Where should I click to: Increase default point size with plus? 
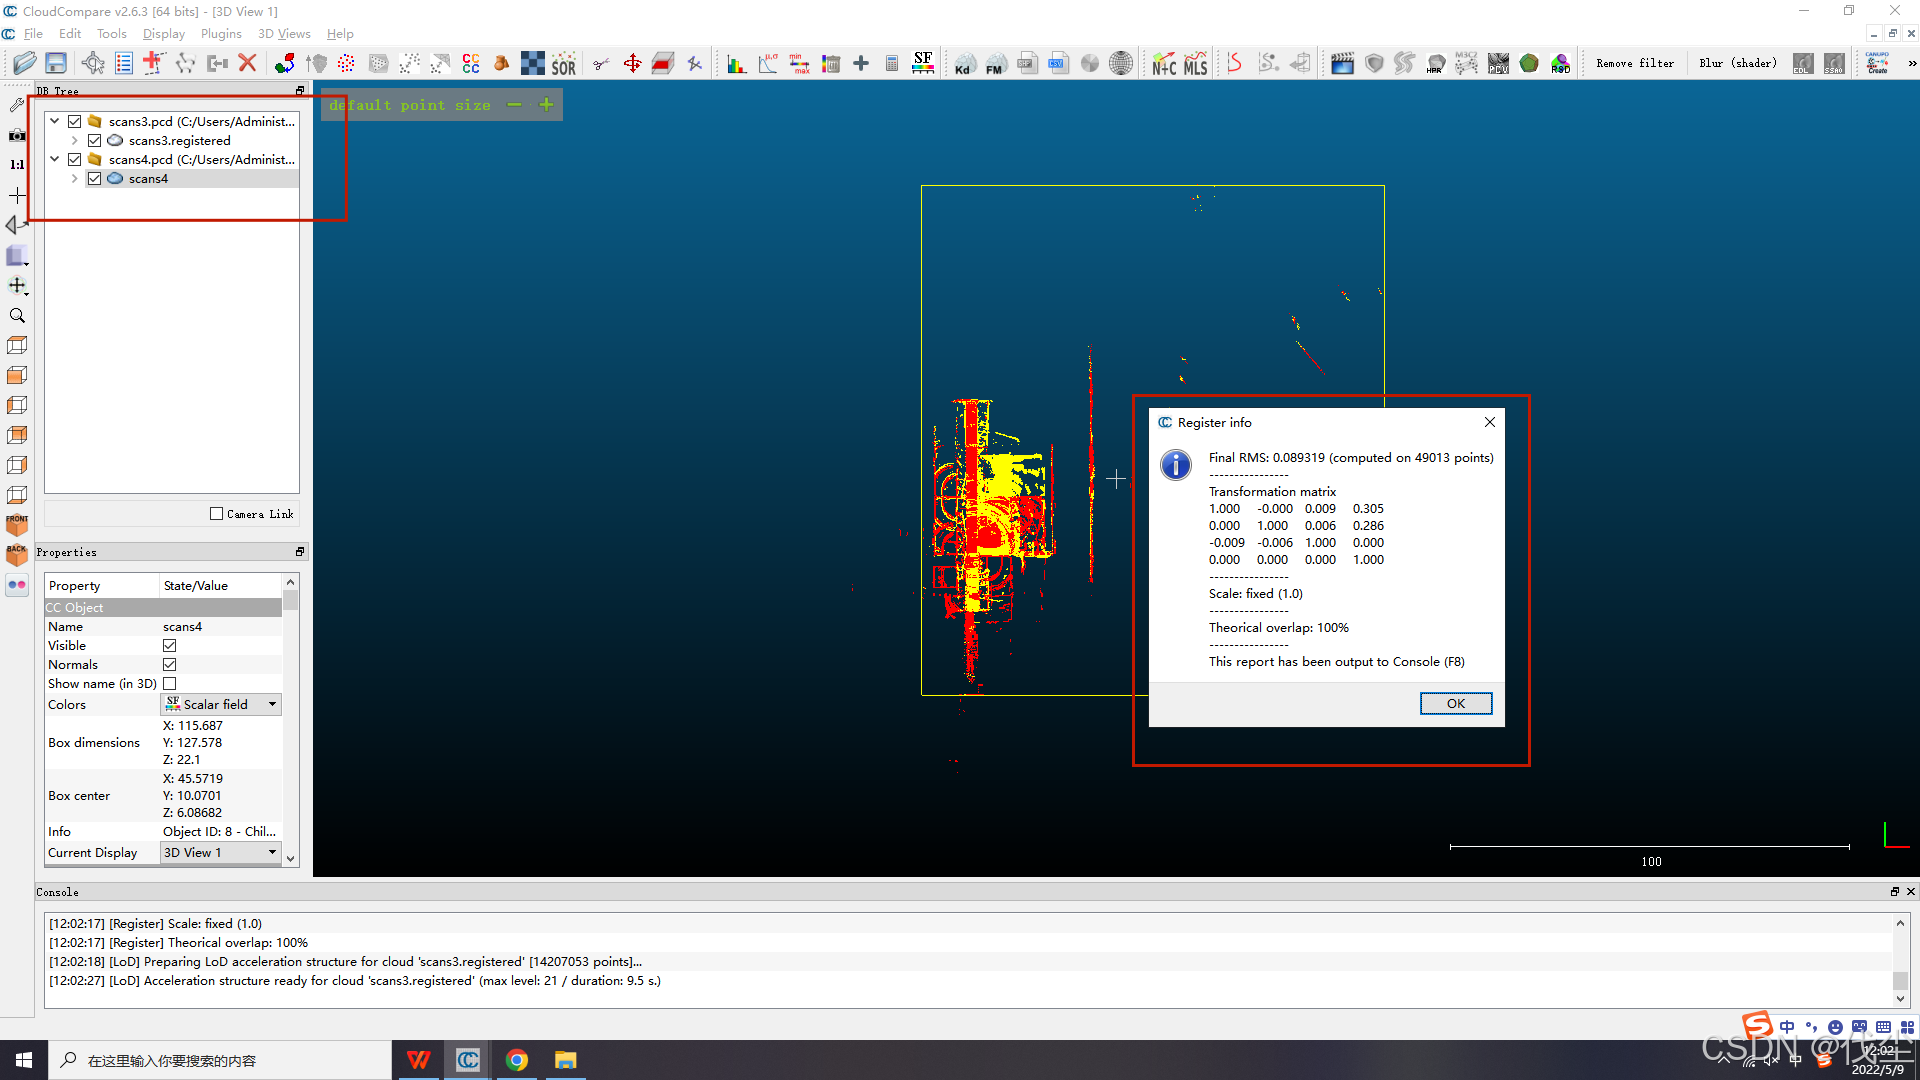(546, 105)
